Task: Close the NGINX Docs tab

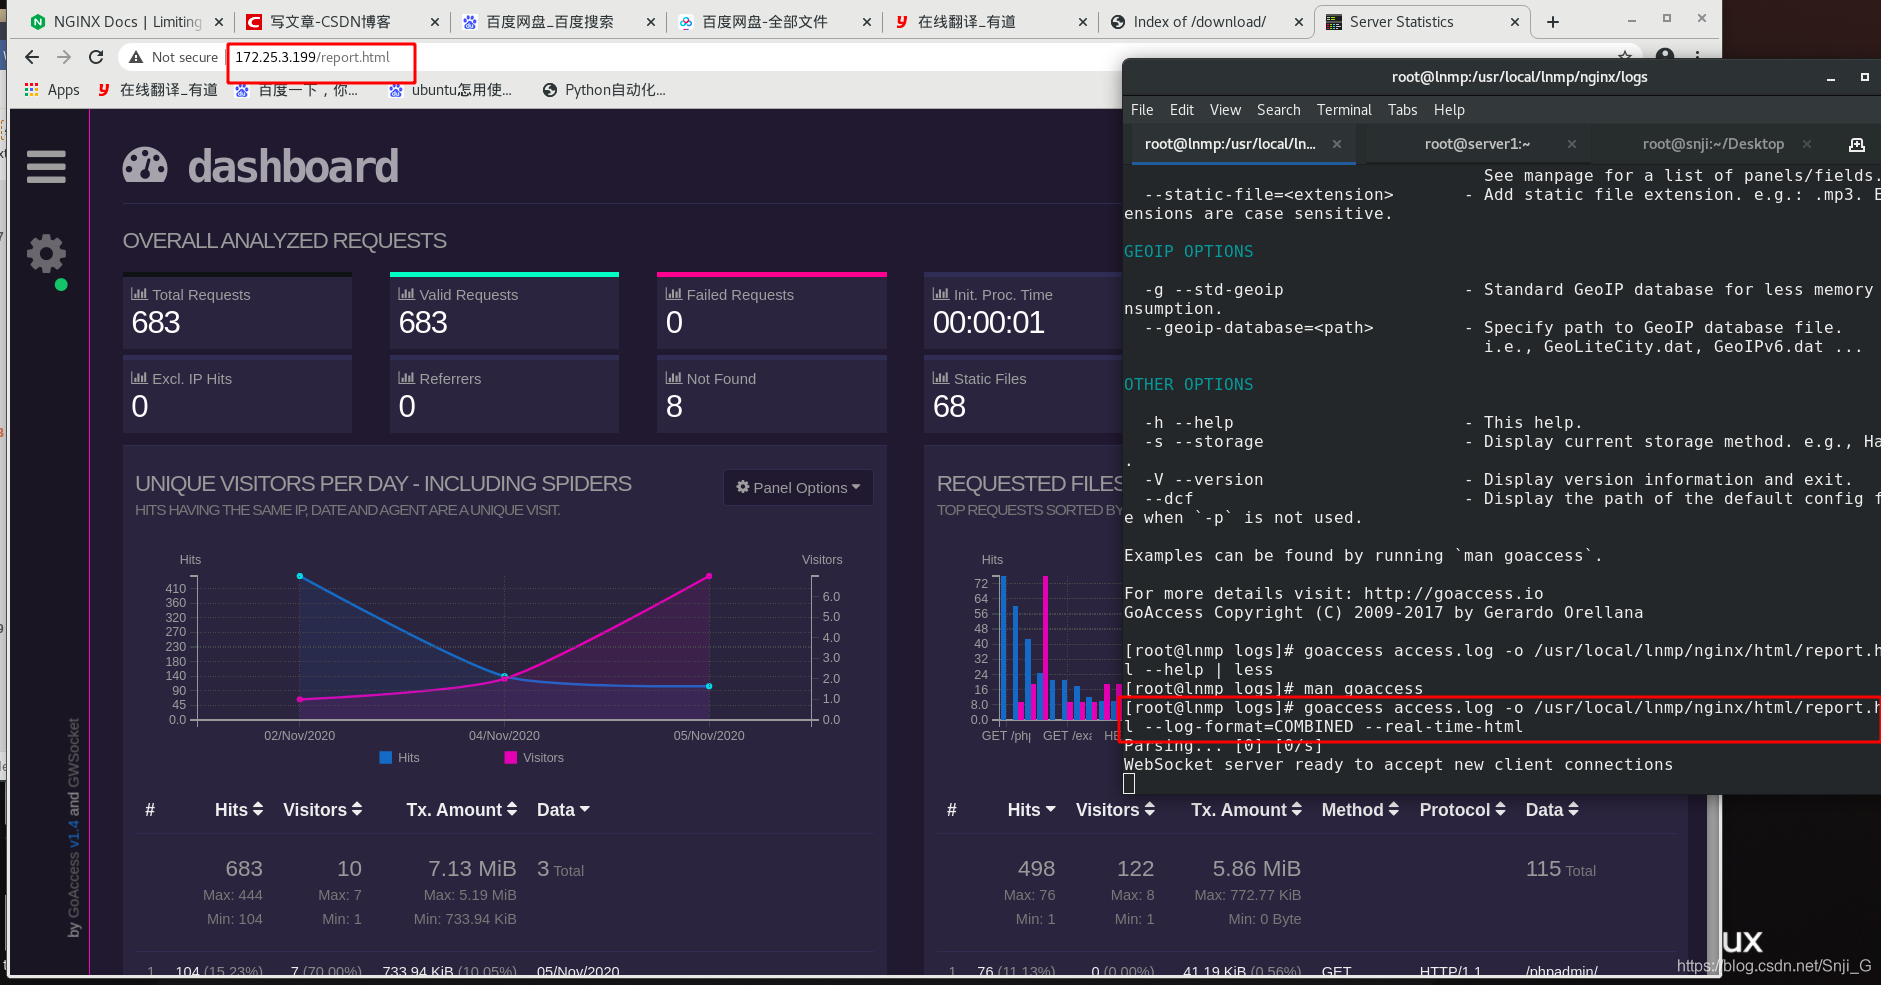Action: coord(219,22)
